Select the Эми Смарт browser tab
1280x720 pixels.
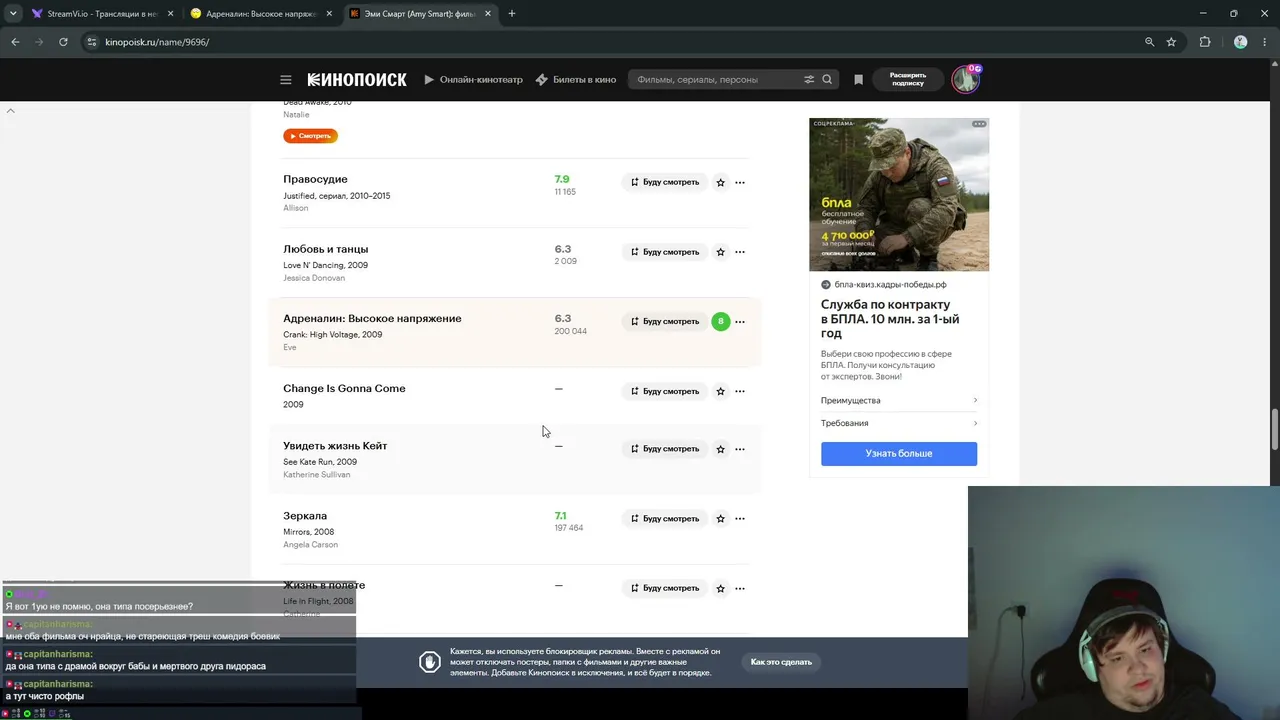[420, 14]
